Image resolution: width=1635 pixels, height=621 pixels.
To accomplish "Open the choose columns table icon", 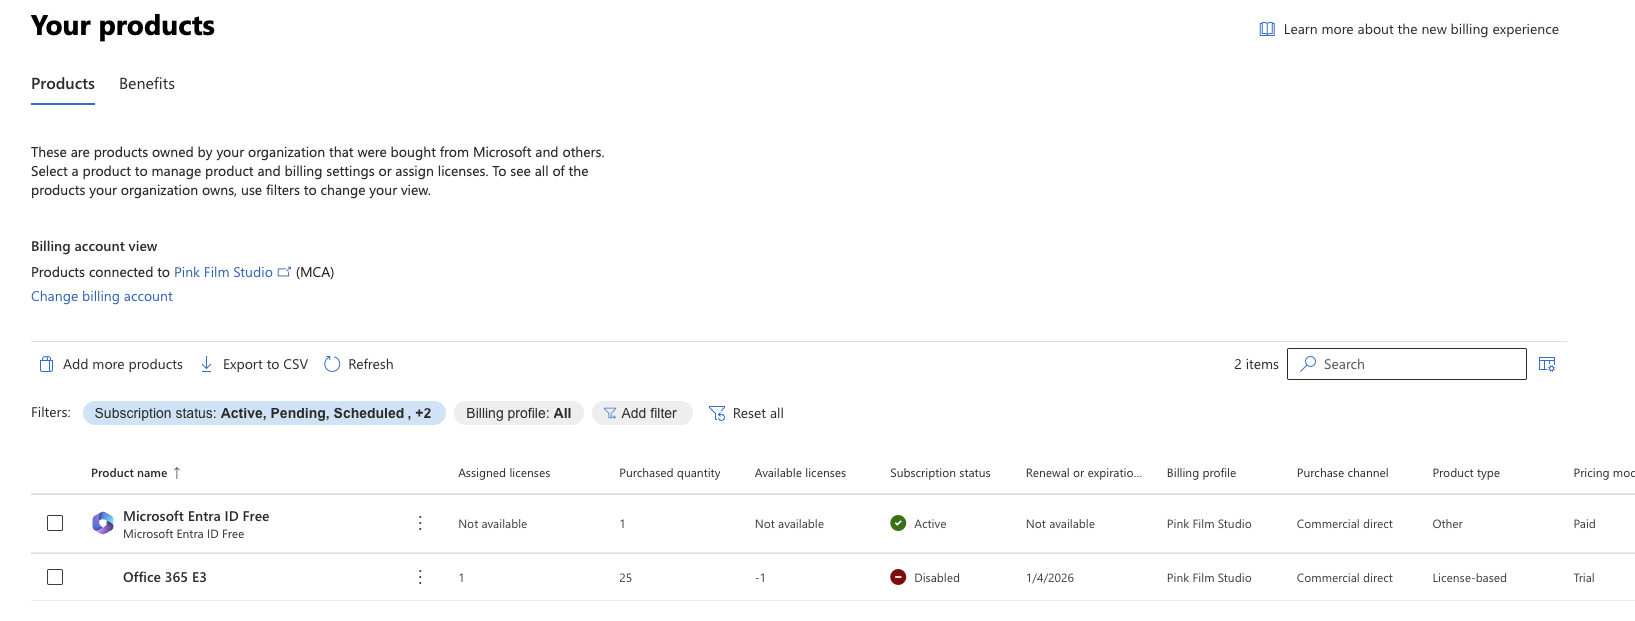I will tap(1547, 364).
